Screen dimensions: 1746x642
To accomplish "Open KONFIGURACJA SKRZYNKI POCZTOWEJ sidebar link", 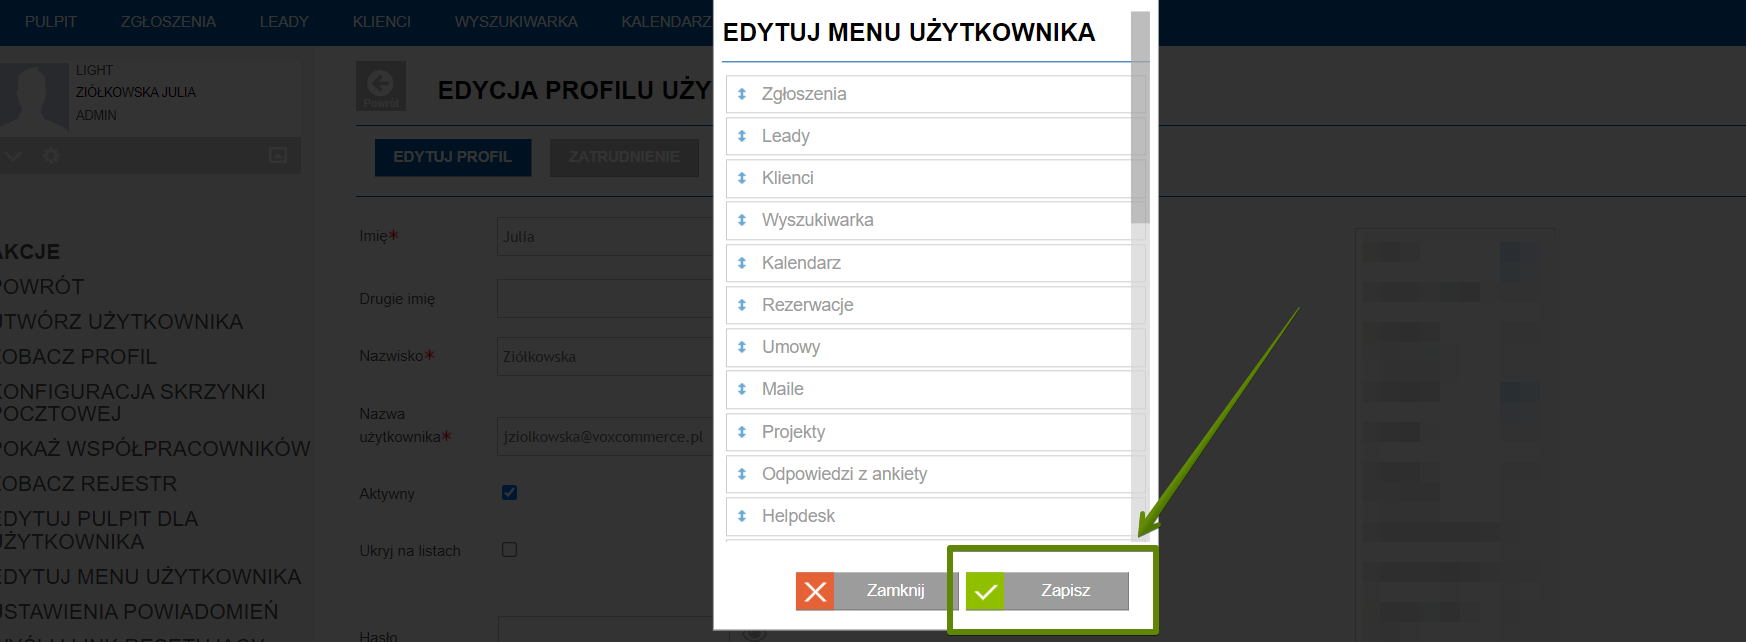I will coord(132,403).
